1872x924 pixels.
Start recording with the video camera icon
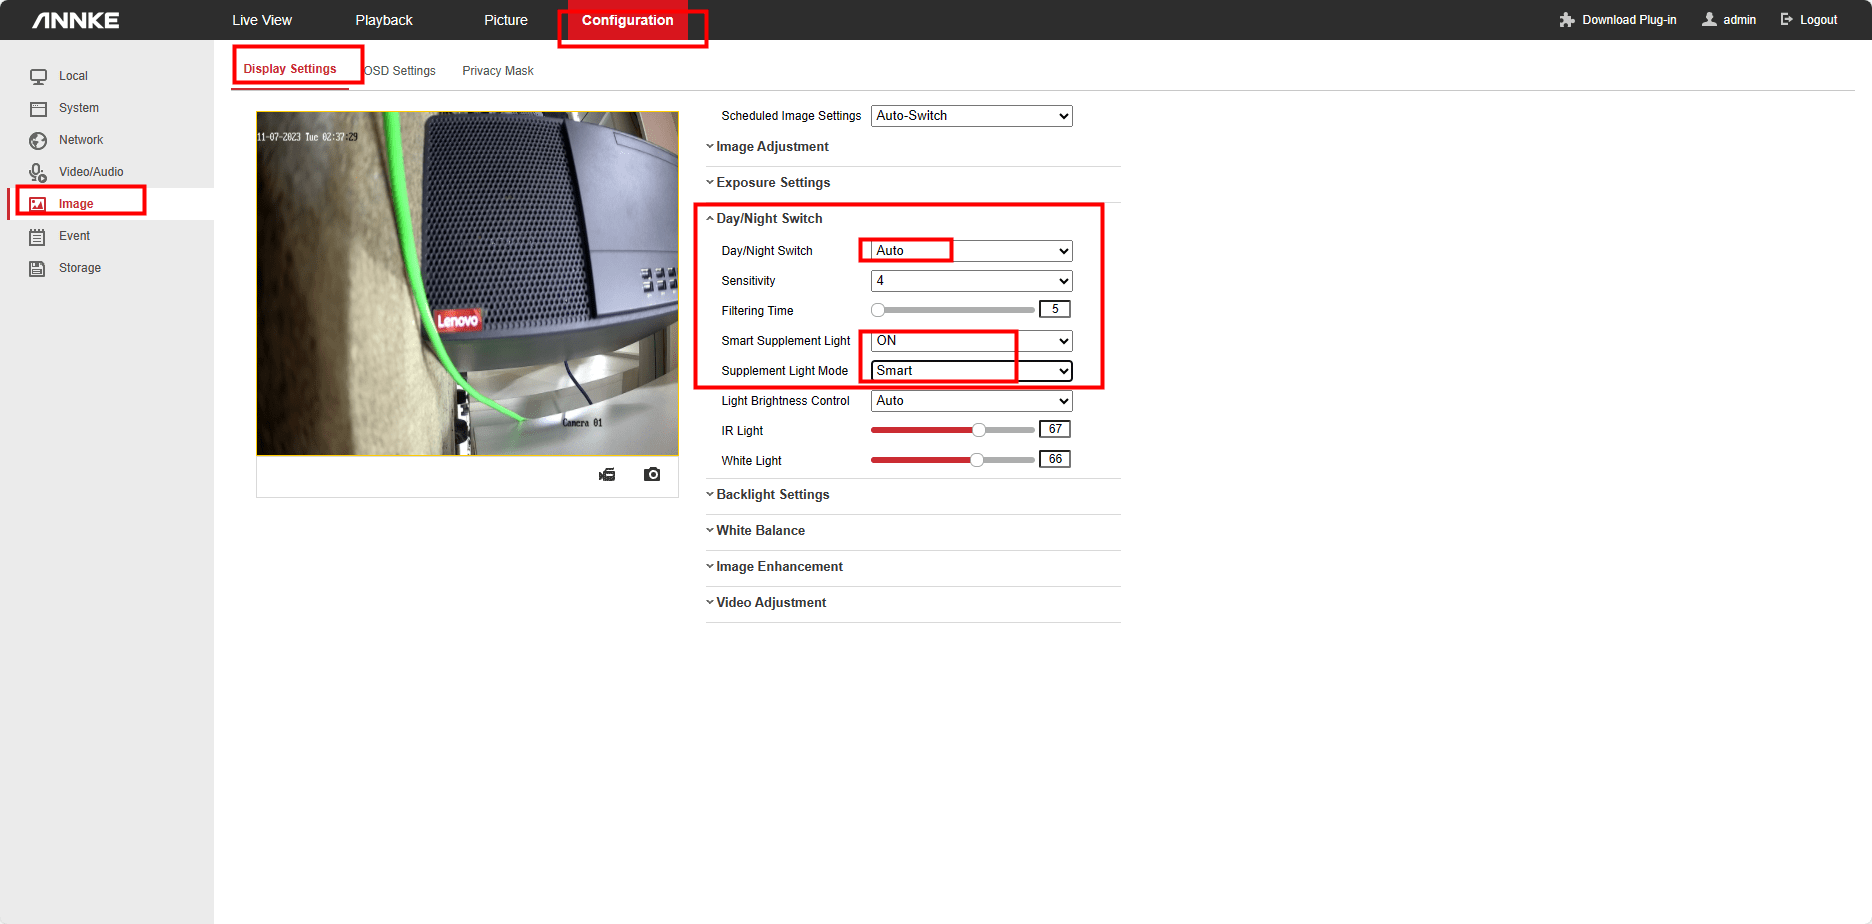(607, 474)
